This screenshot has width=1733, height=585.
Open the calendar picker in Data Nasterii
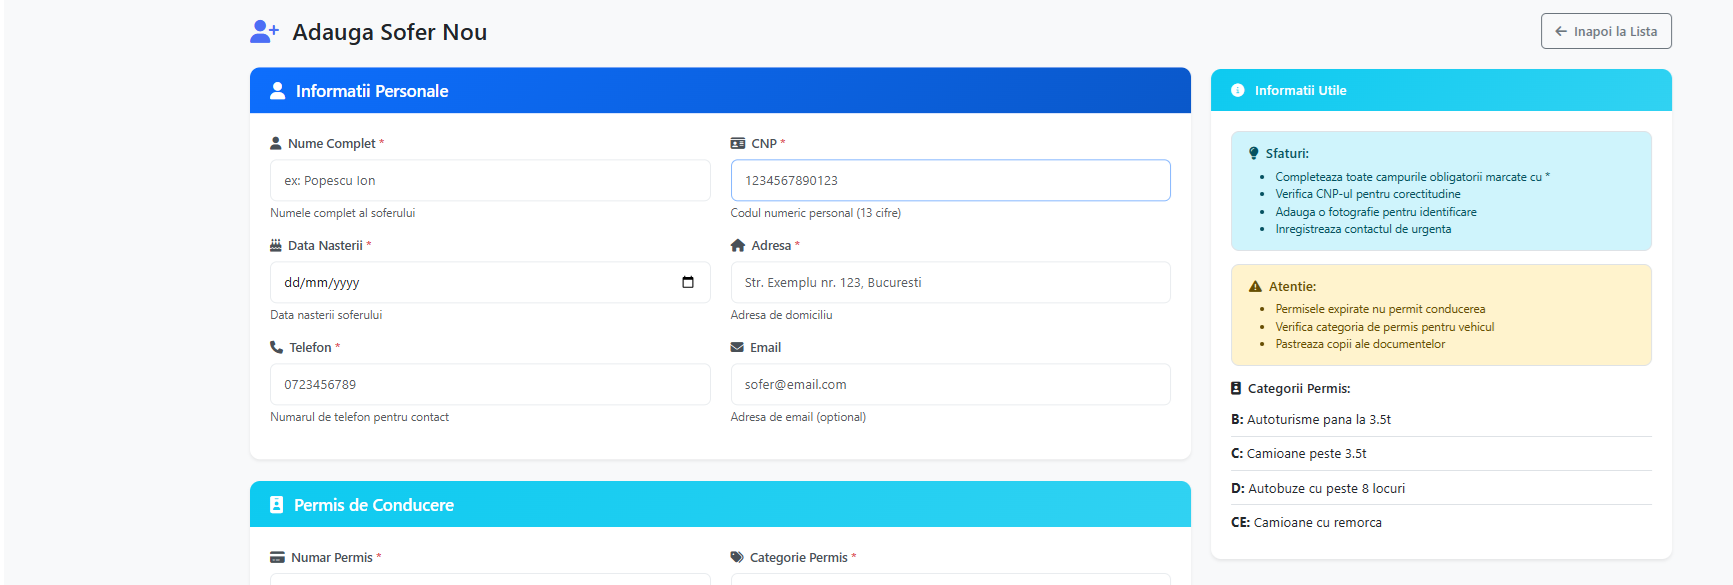tap(688, 283)
